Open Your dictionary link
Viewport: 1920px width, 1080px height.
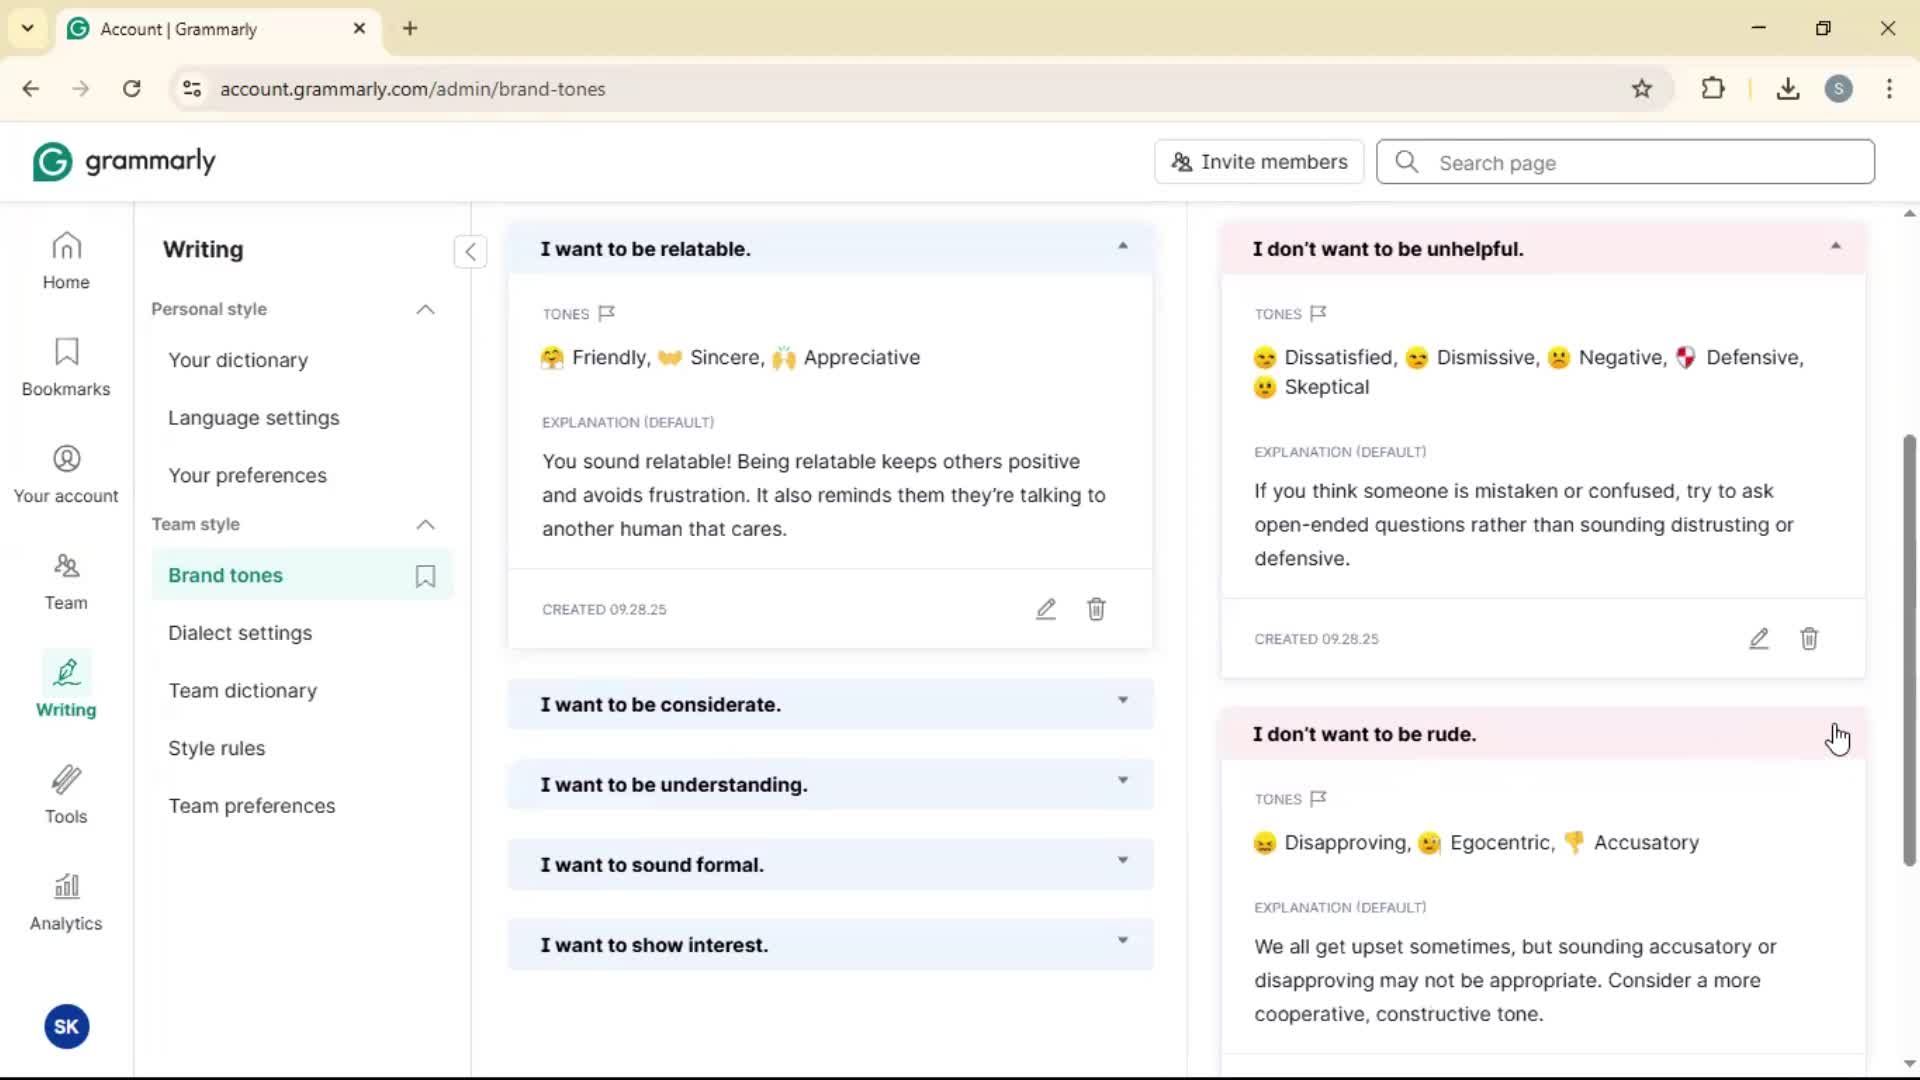238,360
